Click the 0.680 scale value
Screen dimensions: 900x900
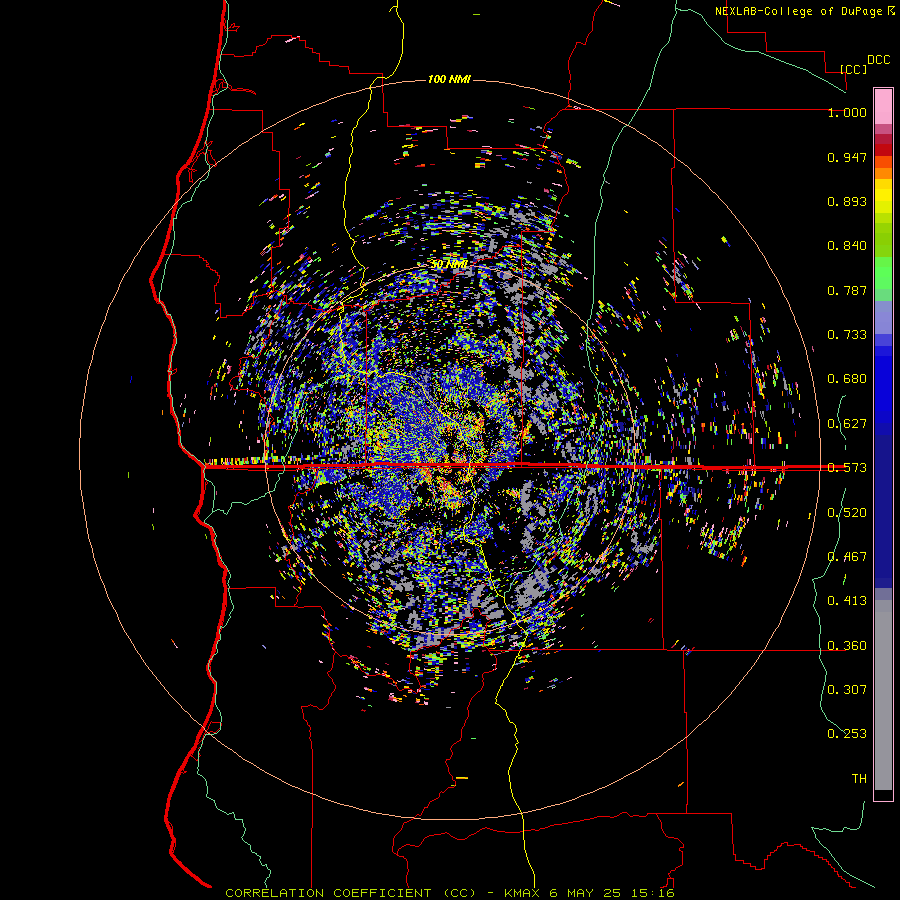coord(847,379)
